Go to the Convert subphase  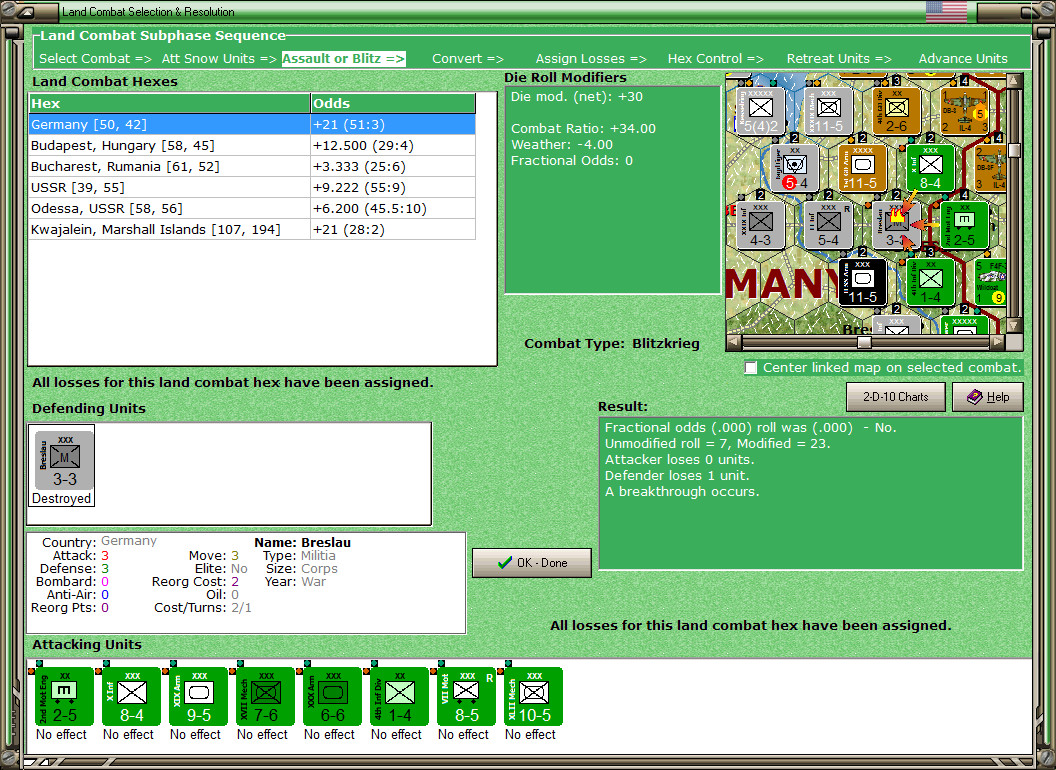pyautogui.click(x=467, y=59)
